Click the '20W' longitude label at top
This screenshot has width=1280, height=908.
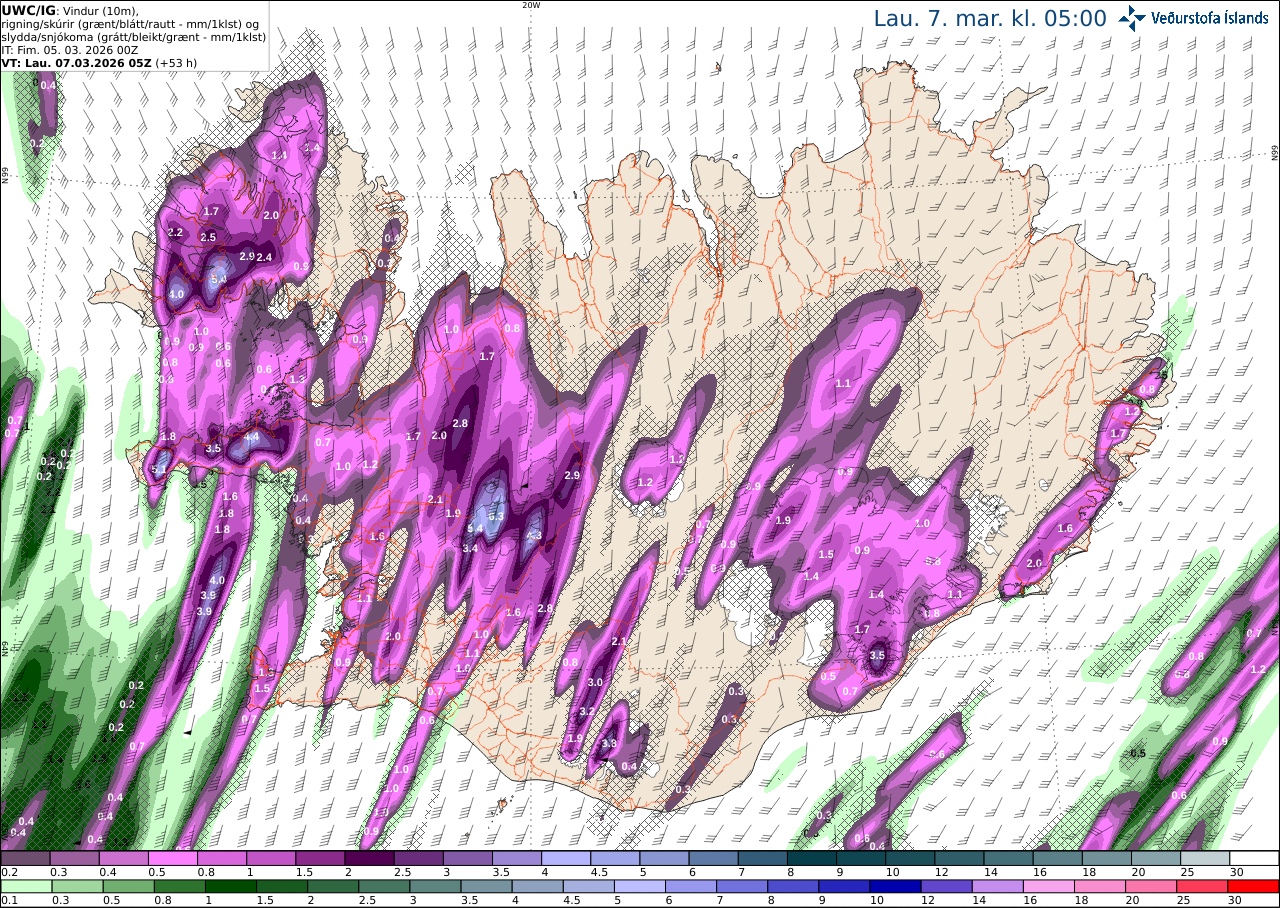coord(531,5)
